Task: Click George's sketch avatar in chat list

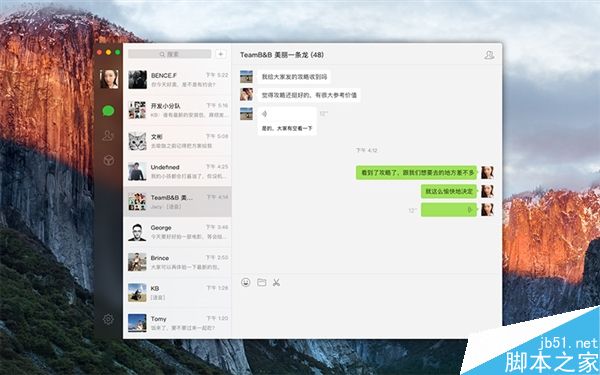Action: click(137, 232)
